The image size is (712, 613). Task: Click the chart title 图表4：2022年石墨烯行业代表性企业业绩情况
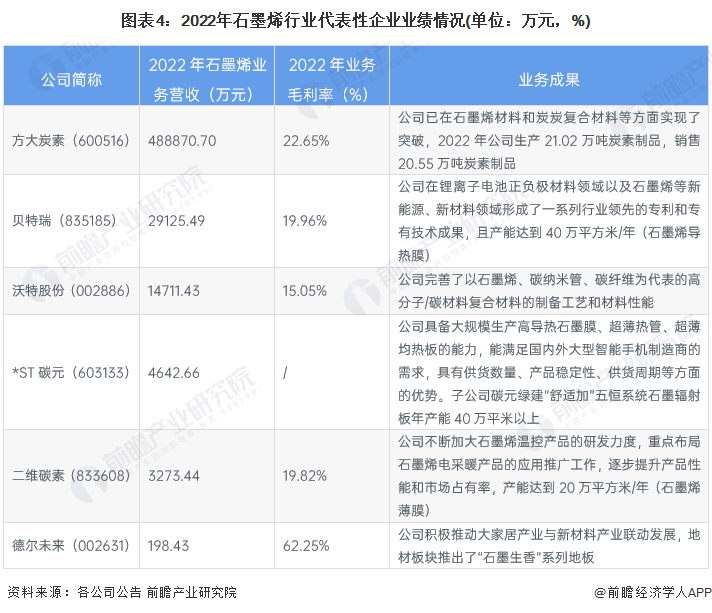tap(356, 21)
